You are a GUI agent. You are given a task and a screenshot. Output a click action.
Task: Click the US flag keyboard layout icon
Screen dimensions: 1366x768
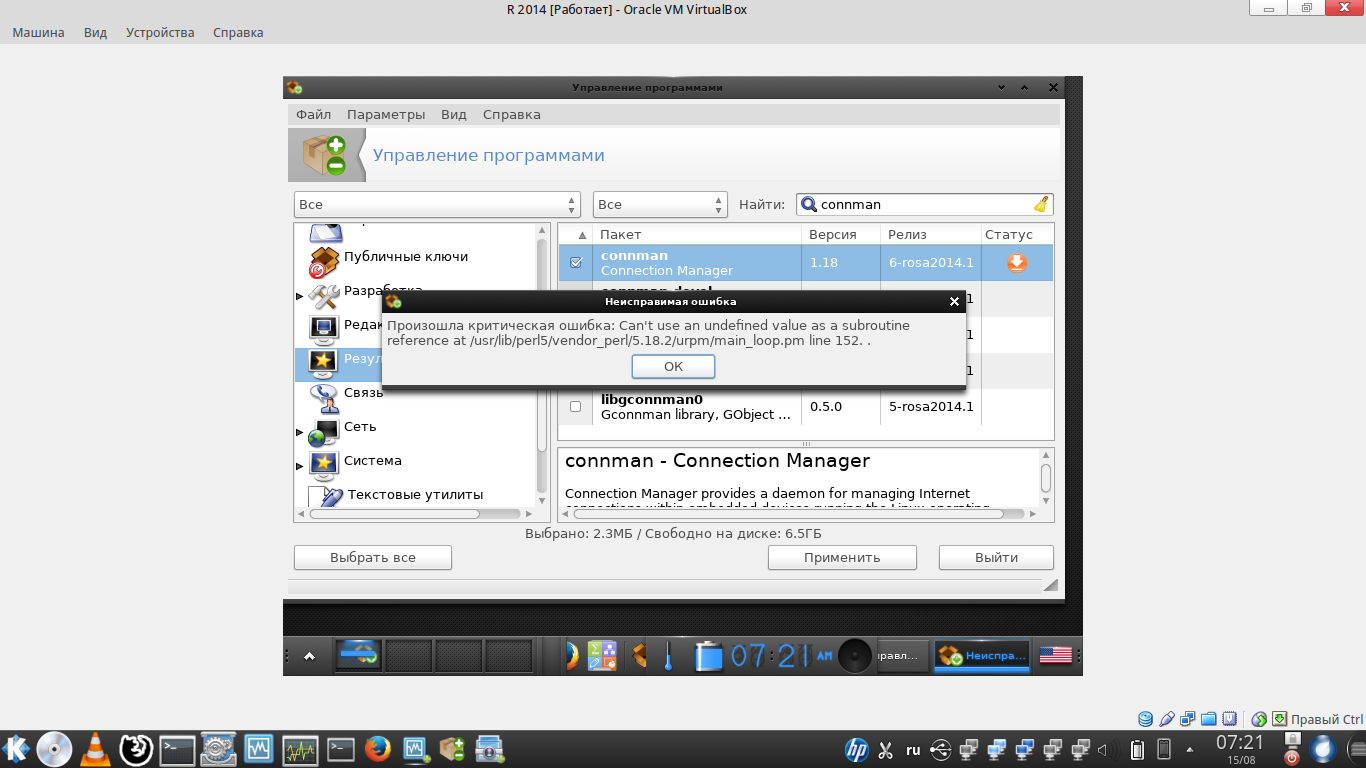coord(1055,656)
